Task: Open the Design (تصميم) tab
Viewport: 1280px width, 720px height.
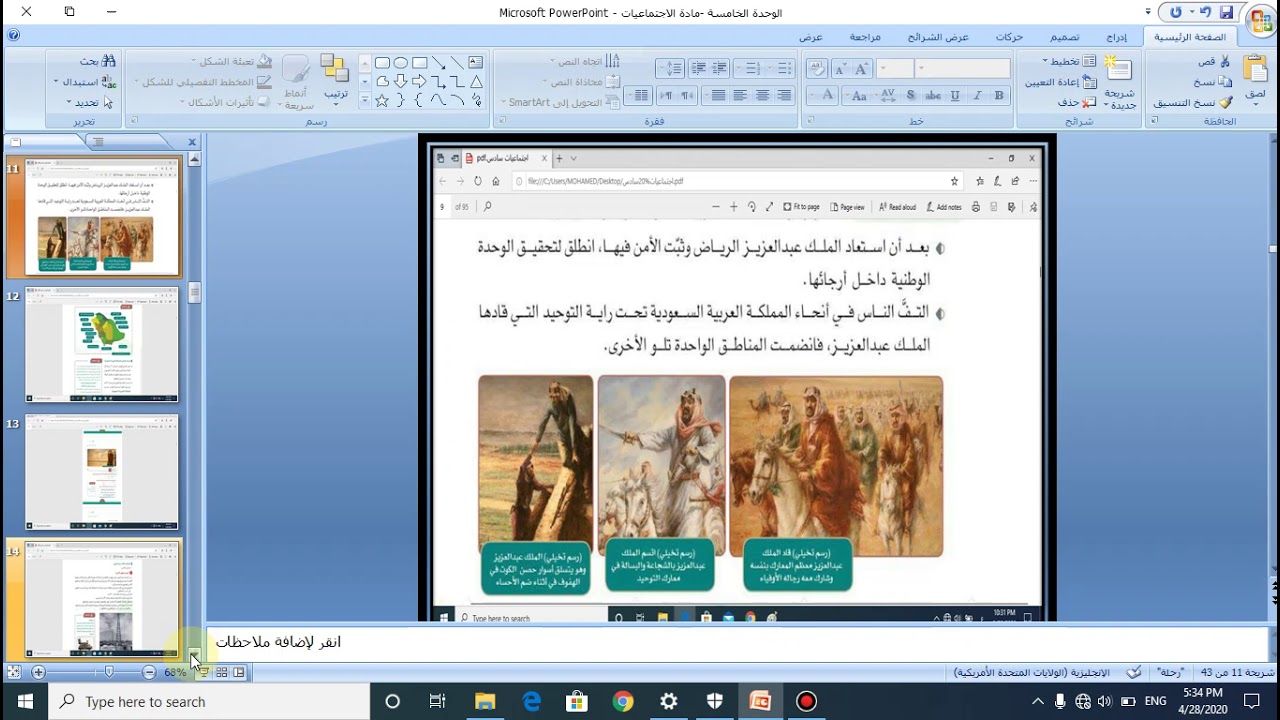Action: point(1064,37)
